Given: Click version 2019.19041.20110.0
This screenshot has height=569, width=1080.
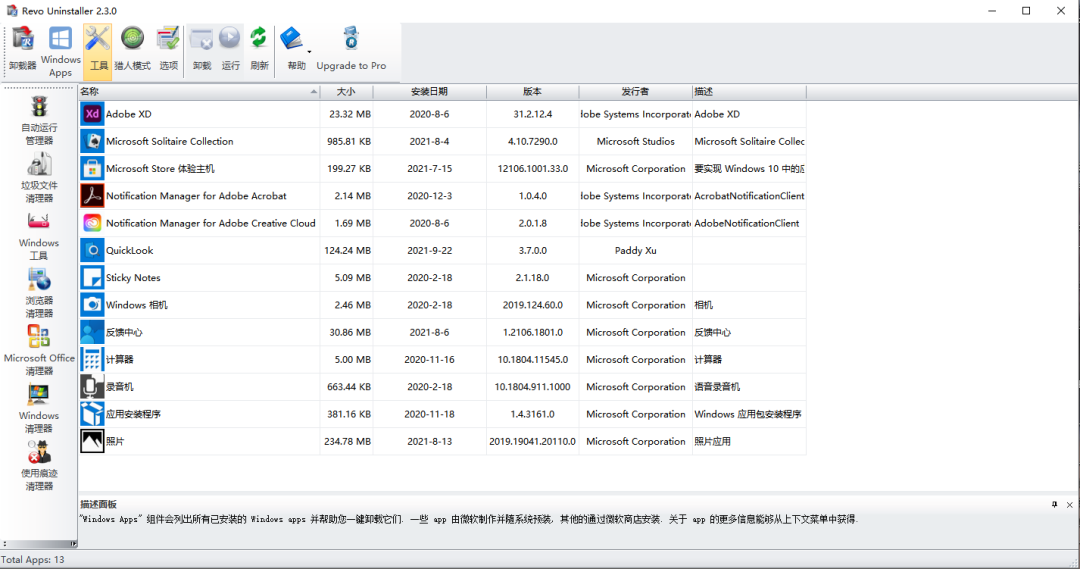Looking at the screenshot, I should [x=532, y=442].
